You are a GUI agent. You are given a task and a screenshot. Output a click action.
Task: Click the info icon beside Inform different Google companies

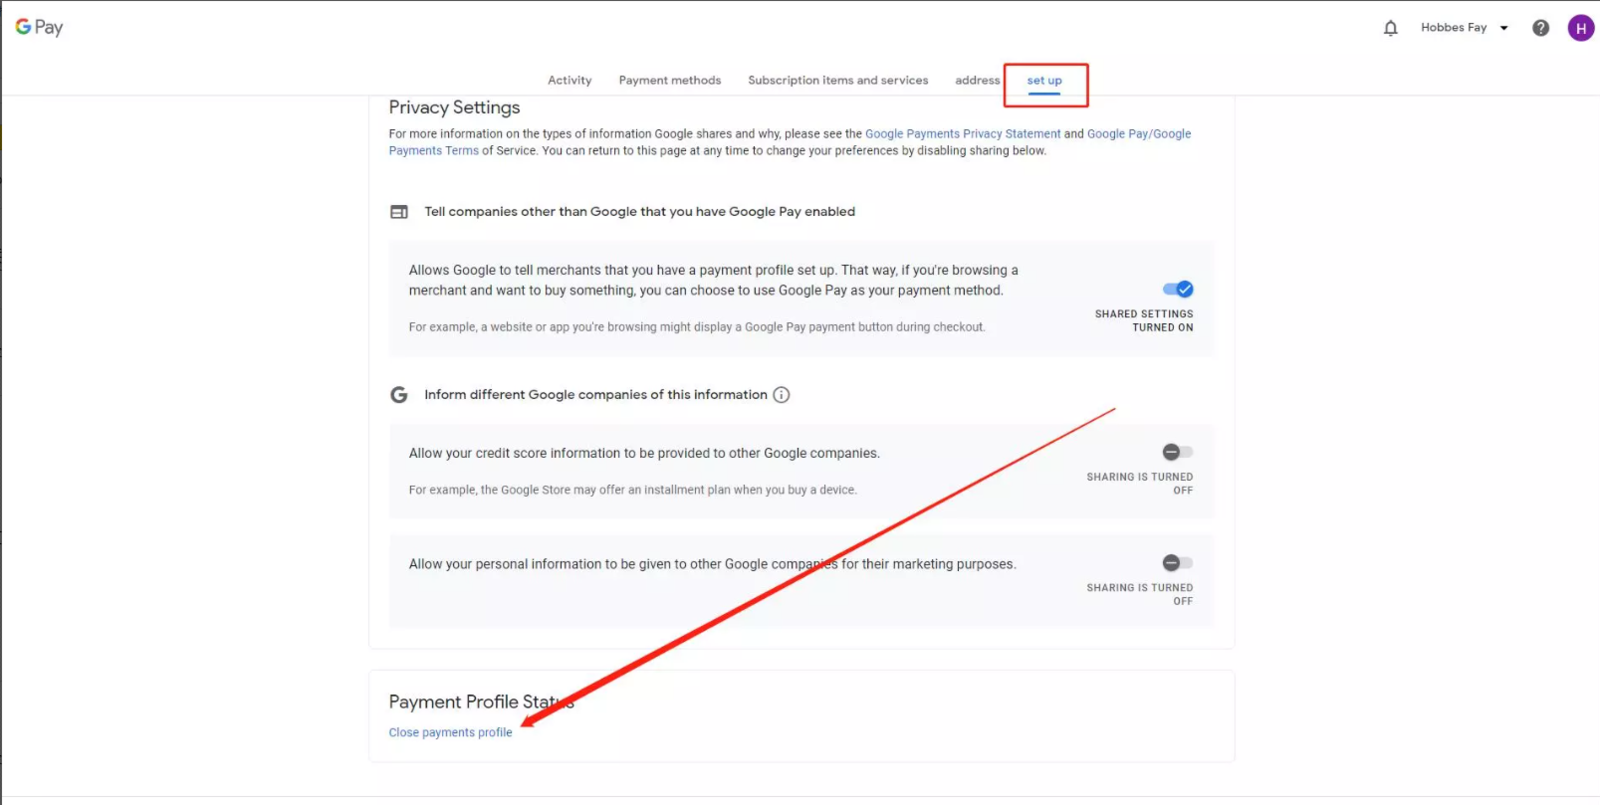pyautogui.click(x=782, y=395)
